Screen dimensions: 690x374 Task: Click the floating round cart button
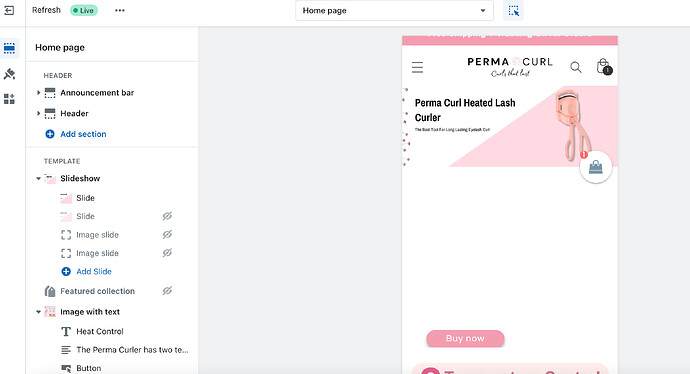pyautogui.click(x=596, y=167)
